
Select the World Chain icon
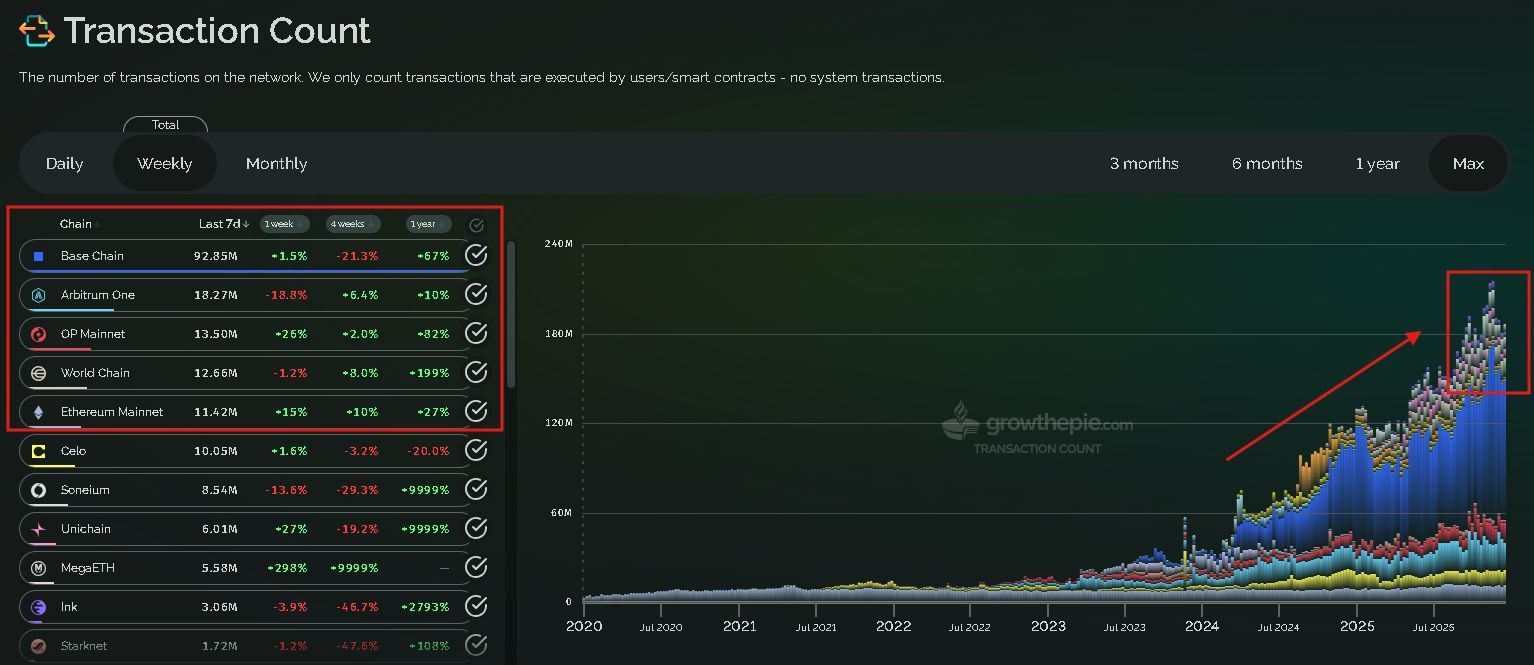[39, 372]
